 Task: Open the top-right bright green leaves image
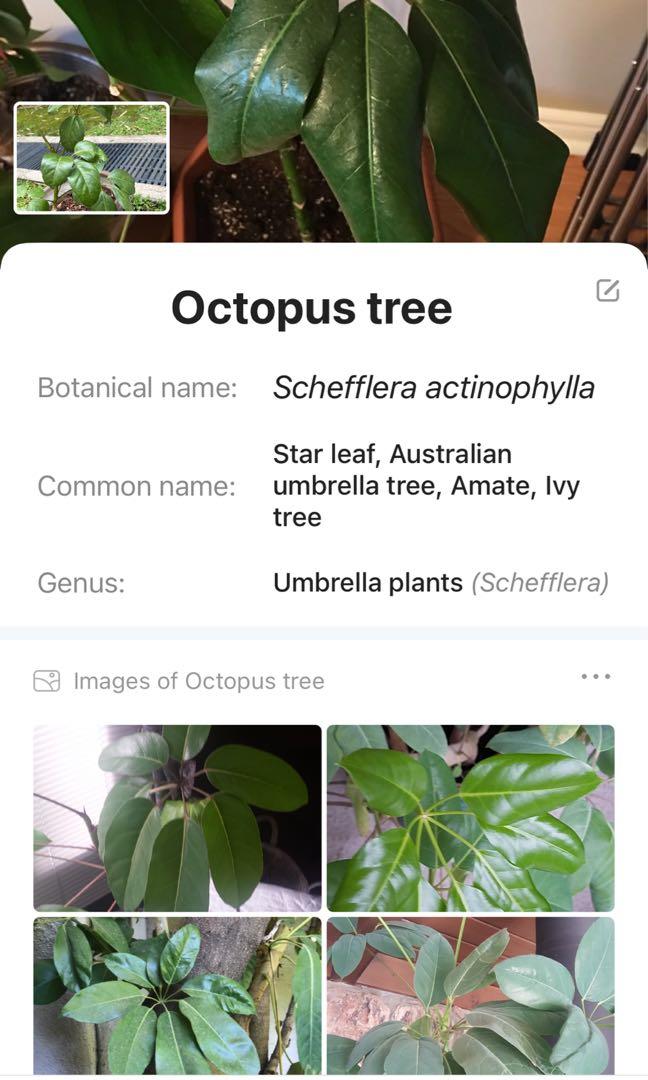pos(470,814)
